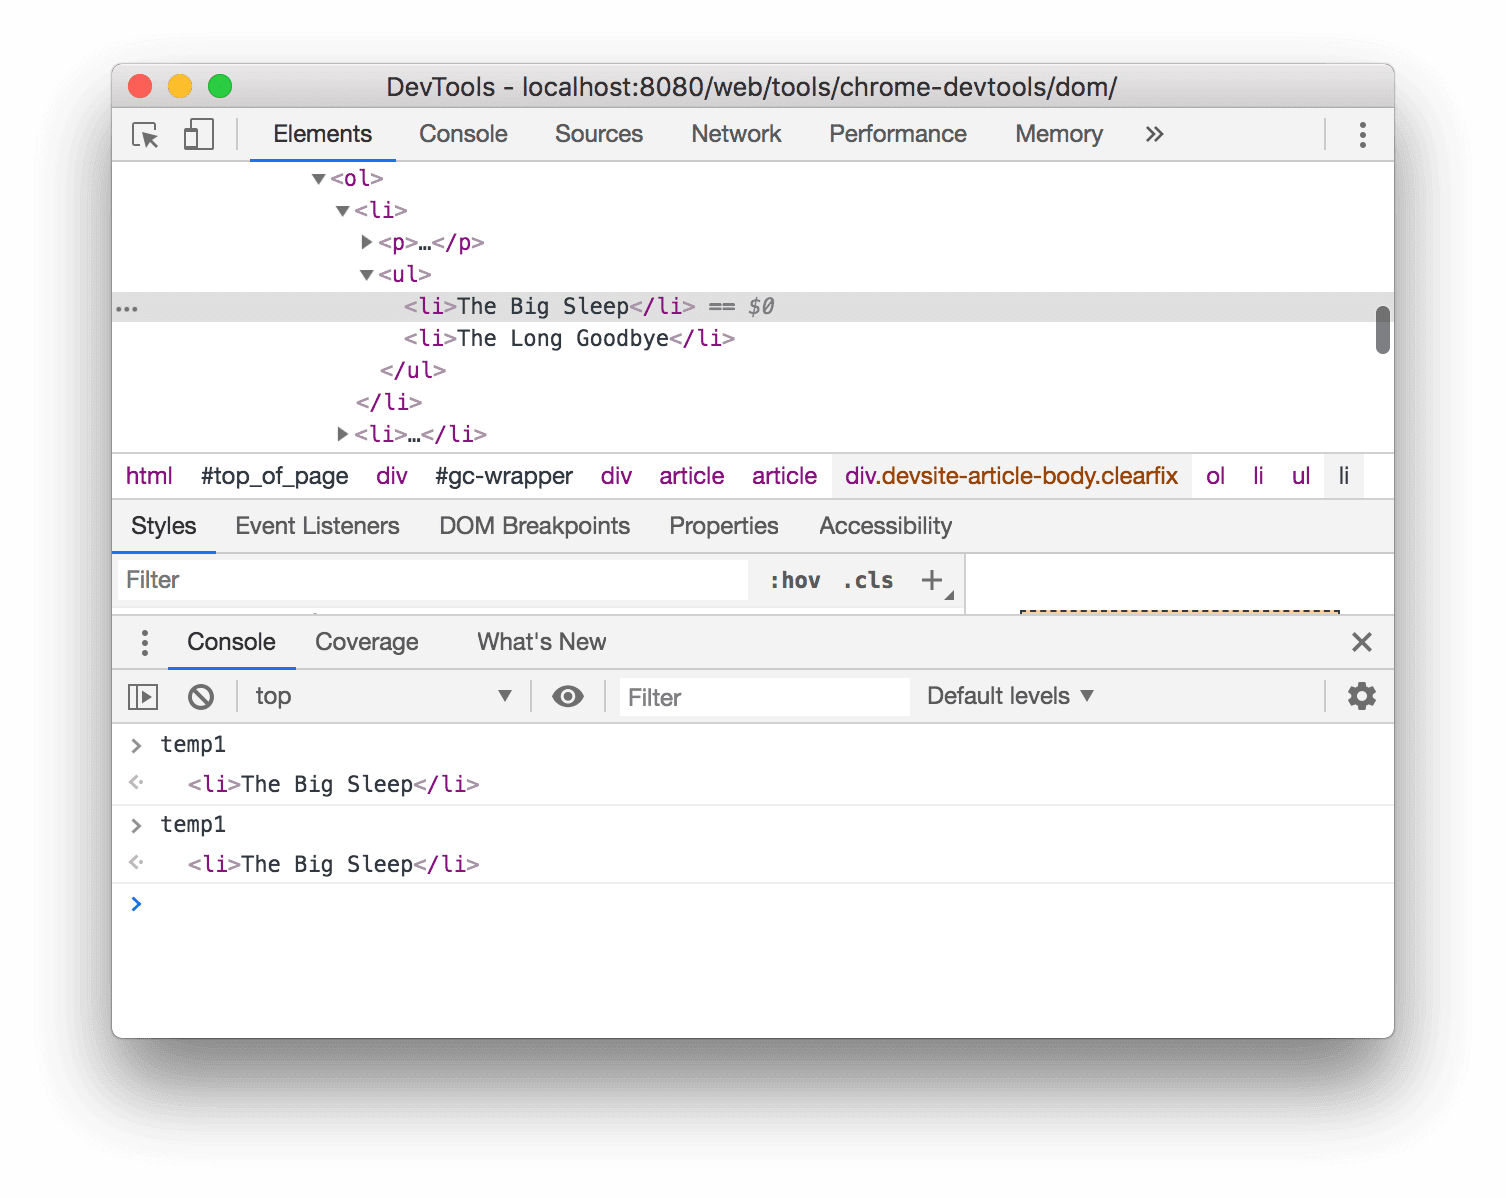The height and width of the screenshot is (1198, 1506).
Task: Select ol in the breadcrumb
Action: [x=1215, y=476]
